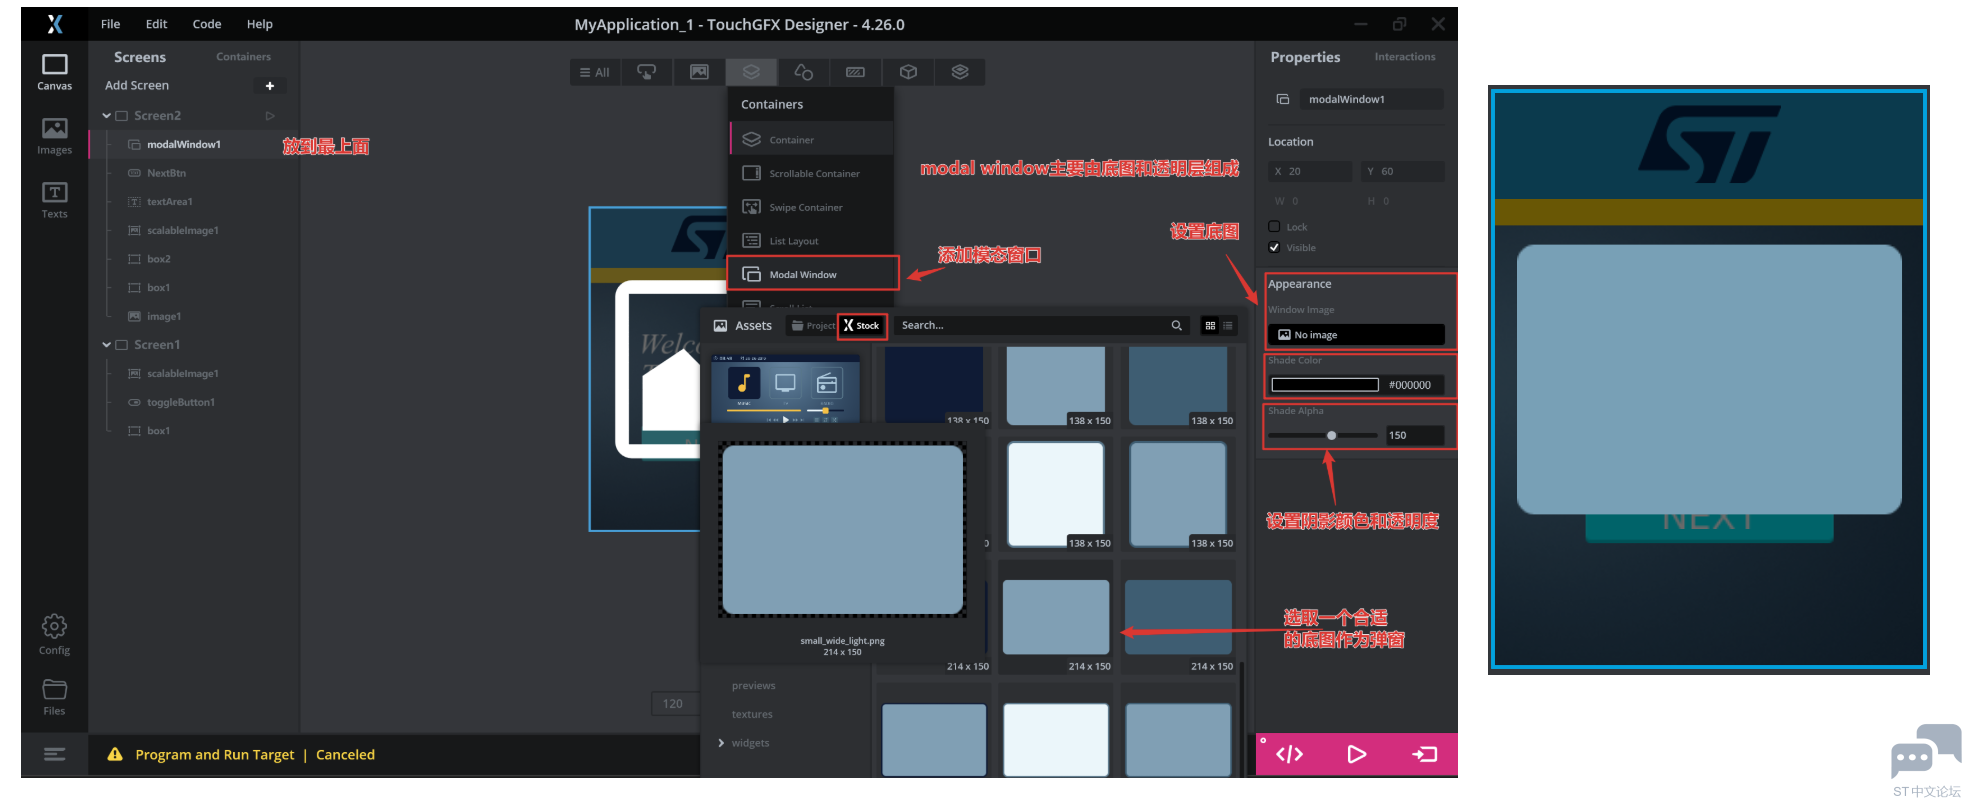
Task: Open the Code menu
Action: tap(207, 24)
